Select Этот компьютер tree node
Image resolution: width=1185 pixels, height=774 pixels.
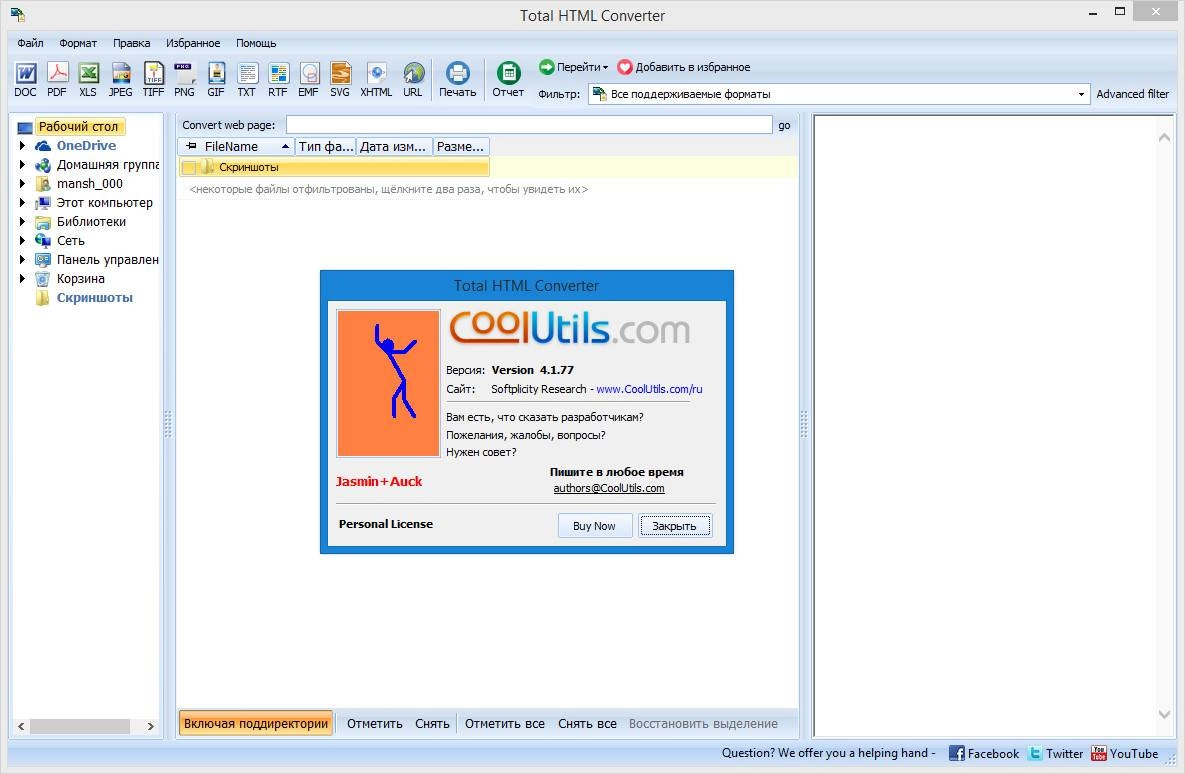point(104,203)
